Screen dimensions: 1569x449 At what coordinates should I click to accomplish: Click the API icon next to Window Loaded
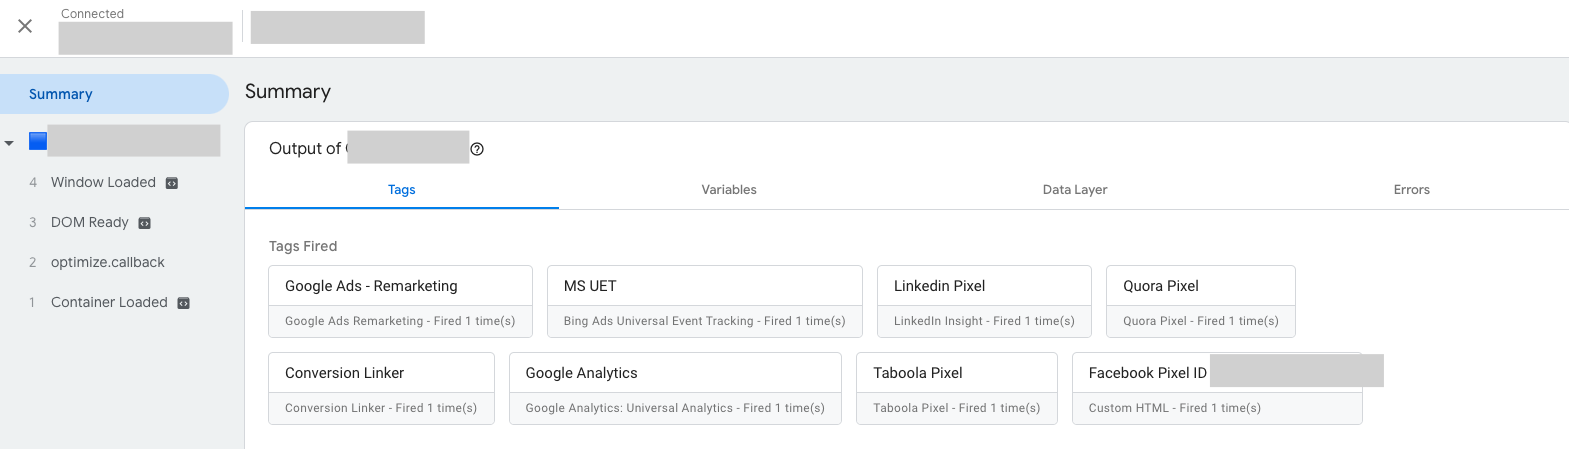pyautogui.click(x=172, y=183)
